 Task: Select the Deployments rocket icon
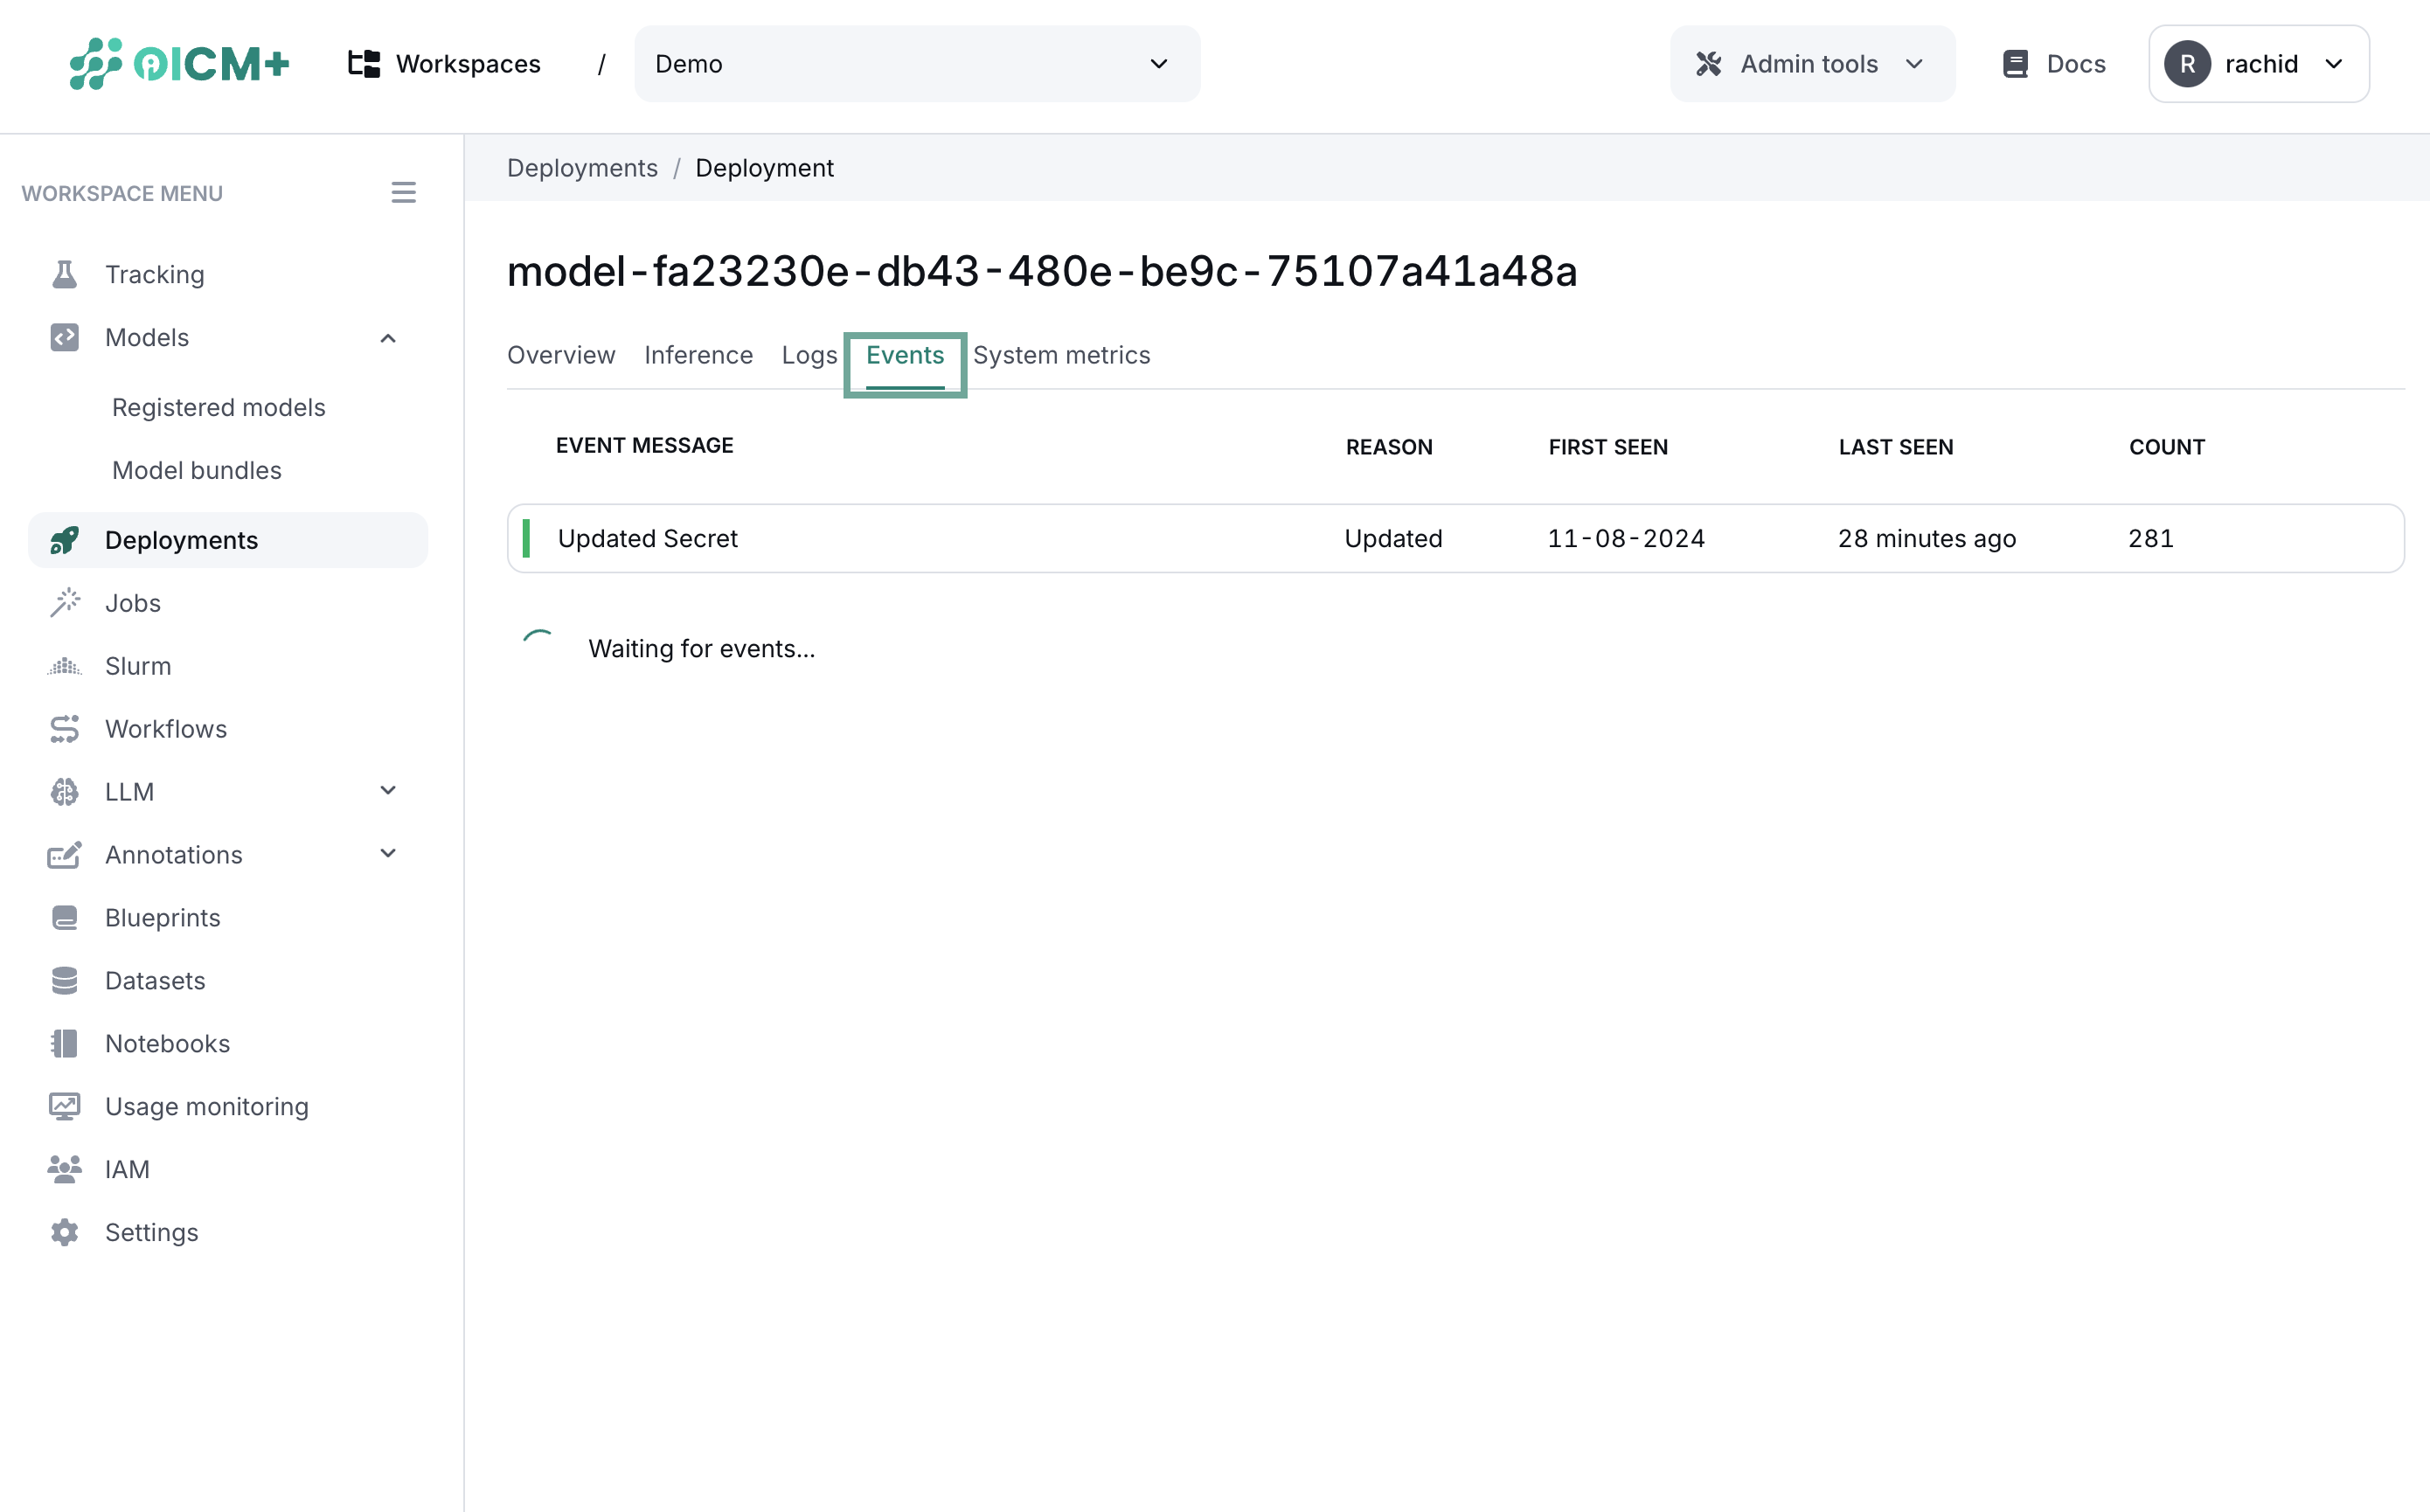64,540
